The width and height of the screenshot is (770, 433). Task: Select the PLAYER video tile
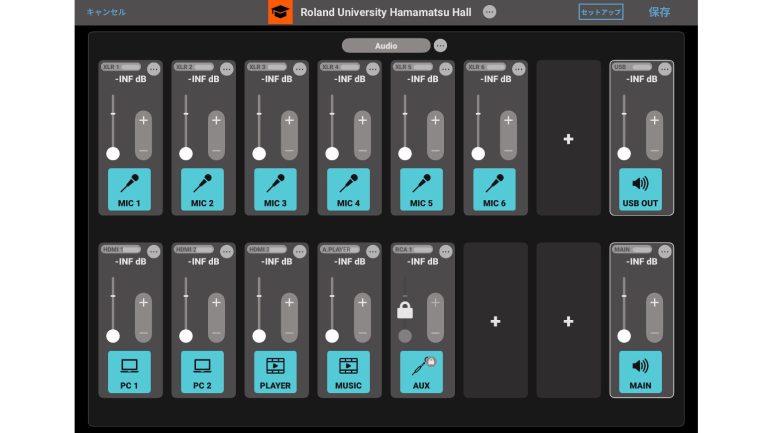tap(275, 372)
